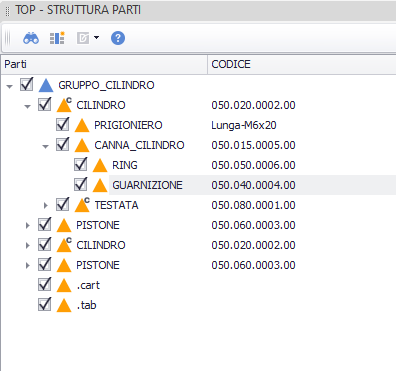Viewport: 396px width, 371px height.
Task: Click the edit properties toolbar icon
Action: click(x=83, y=38)
